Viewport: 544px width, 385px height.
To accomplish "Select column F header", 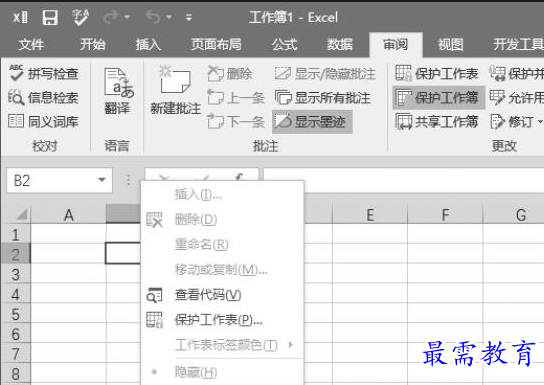I will pyautogui.click(x=445, y=215).
